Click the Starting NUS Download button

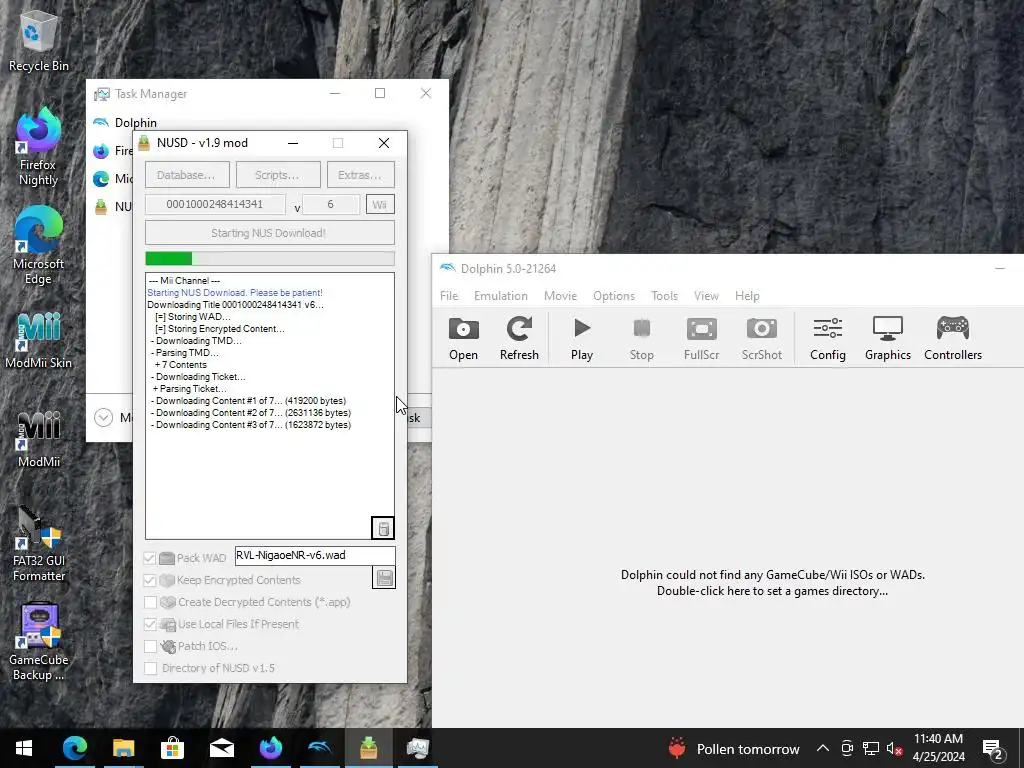pyautogui.click(x=270, y=233)
